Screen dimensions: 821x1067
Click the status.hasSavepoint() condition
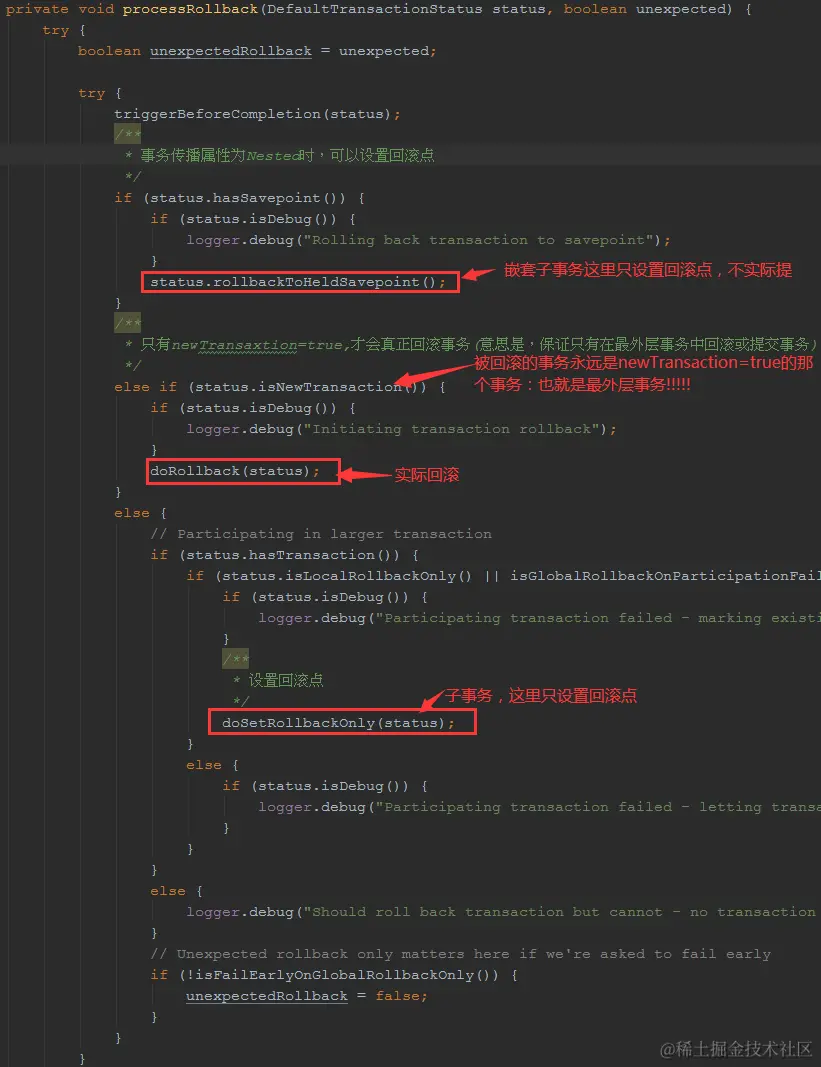248,198
